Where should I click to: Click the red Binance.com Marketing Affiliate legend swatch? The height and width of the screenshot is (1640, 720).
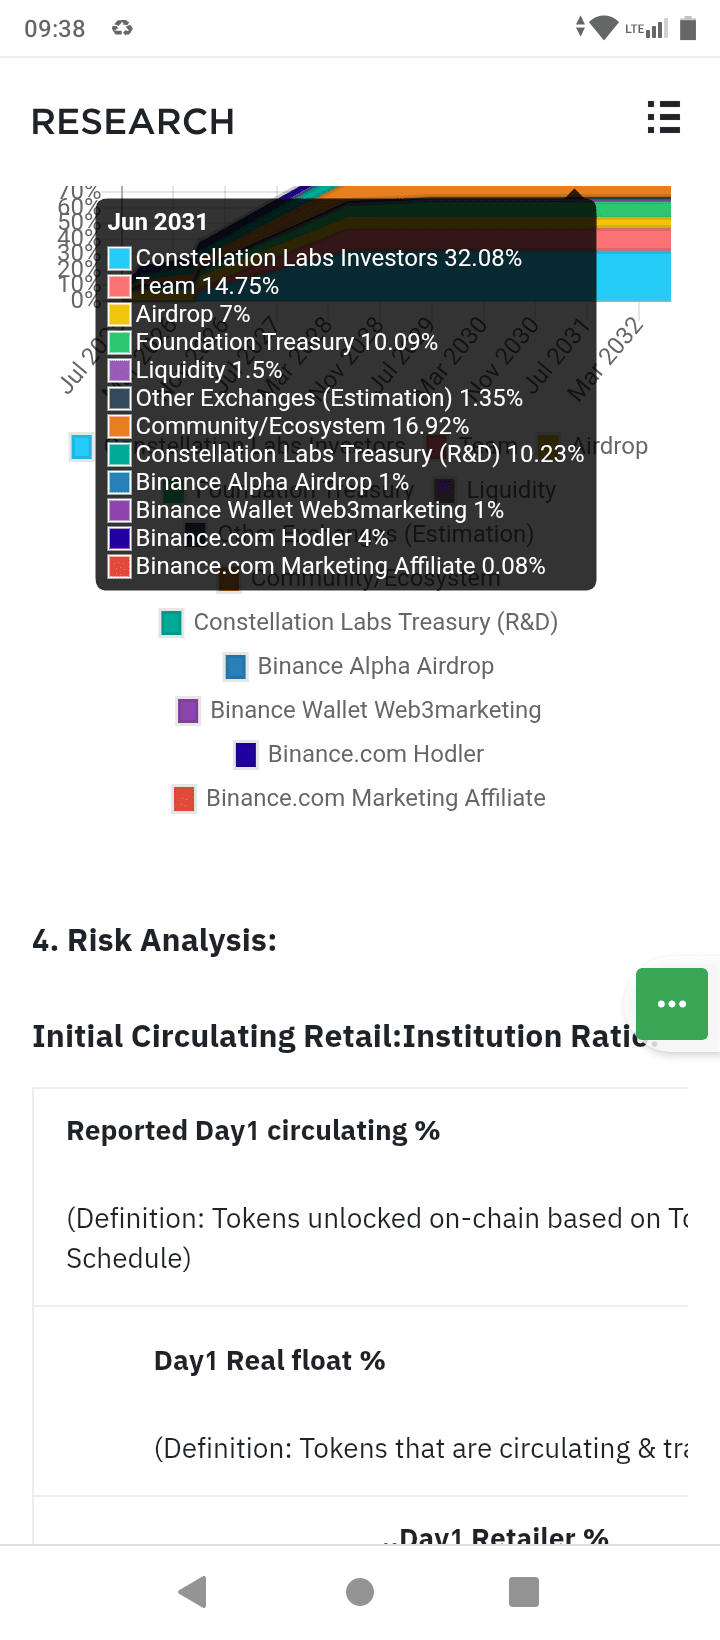(184, 798)
